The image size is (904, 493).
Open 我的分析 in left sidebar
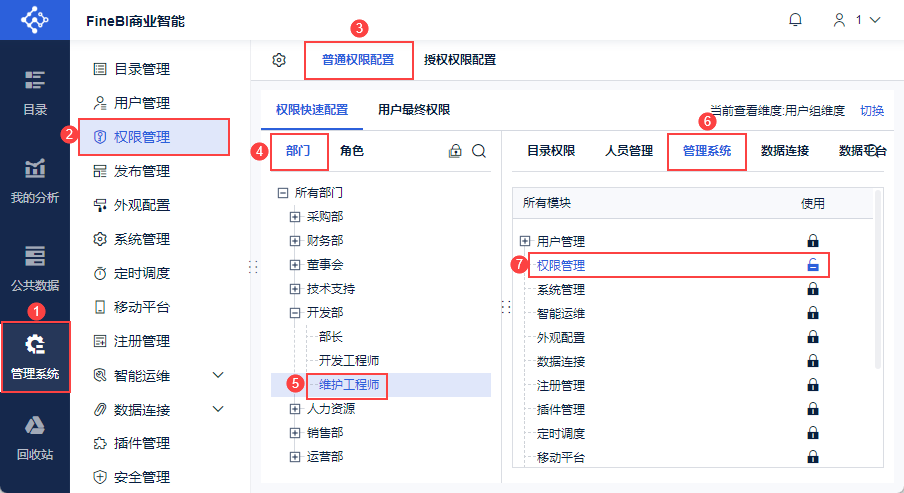point(35,180)
